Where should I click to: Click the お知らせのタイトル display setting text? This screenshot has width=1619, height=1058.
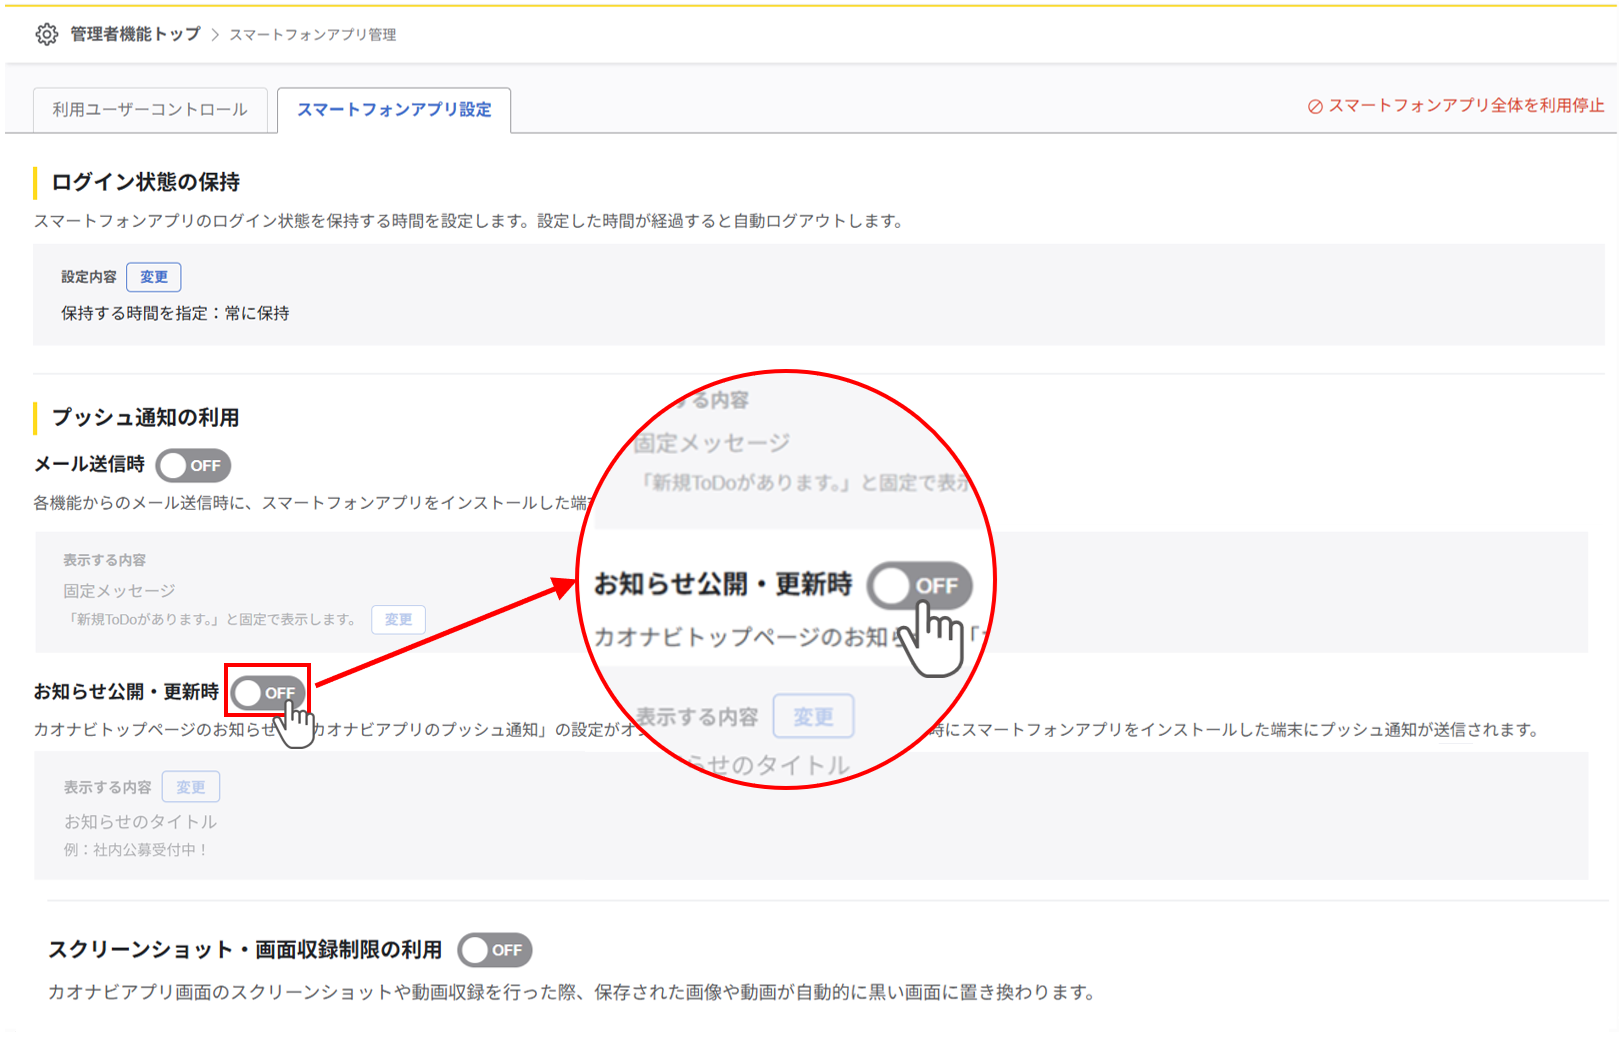click(x=140, y=821)
